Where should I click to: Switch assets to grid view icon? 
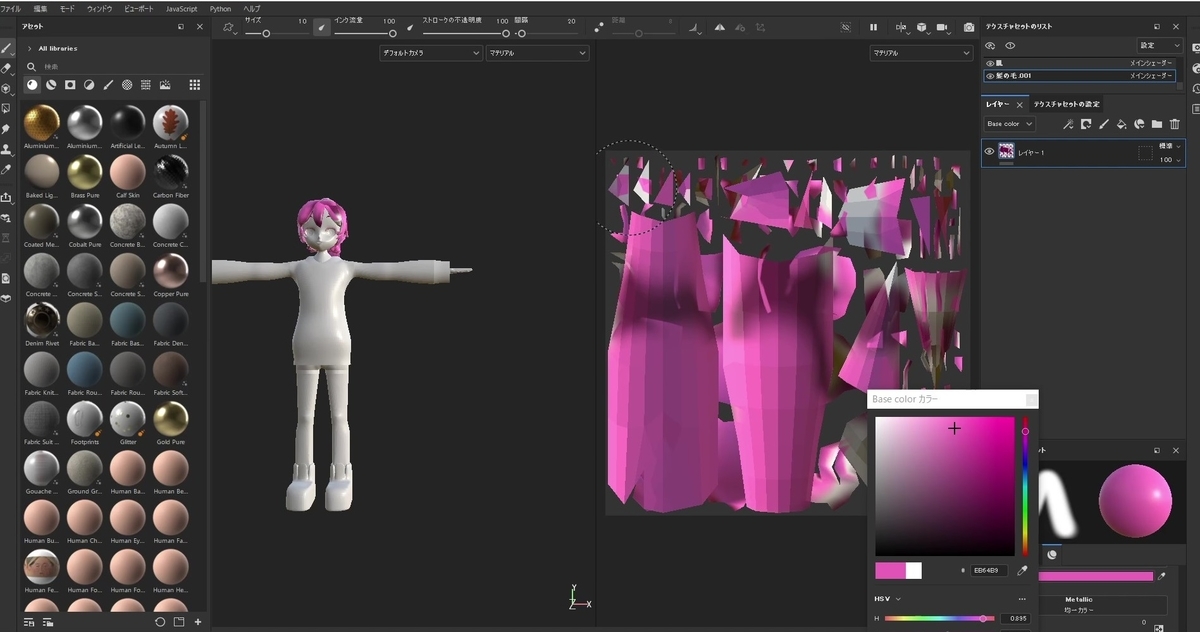coord(194,85)
